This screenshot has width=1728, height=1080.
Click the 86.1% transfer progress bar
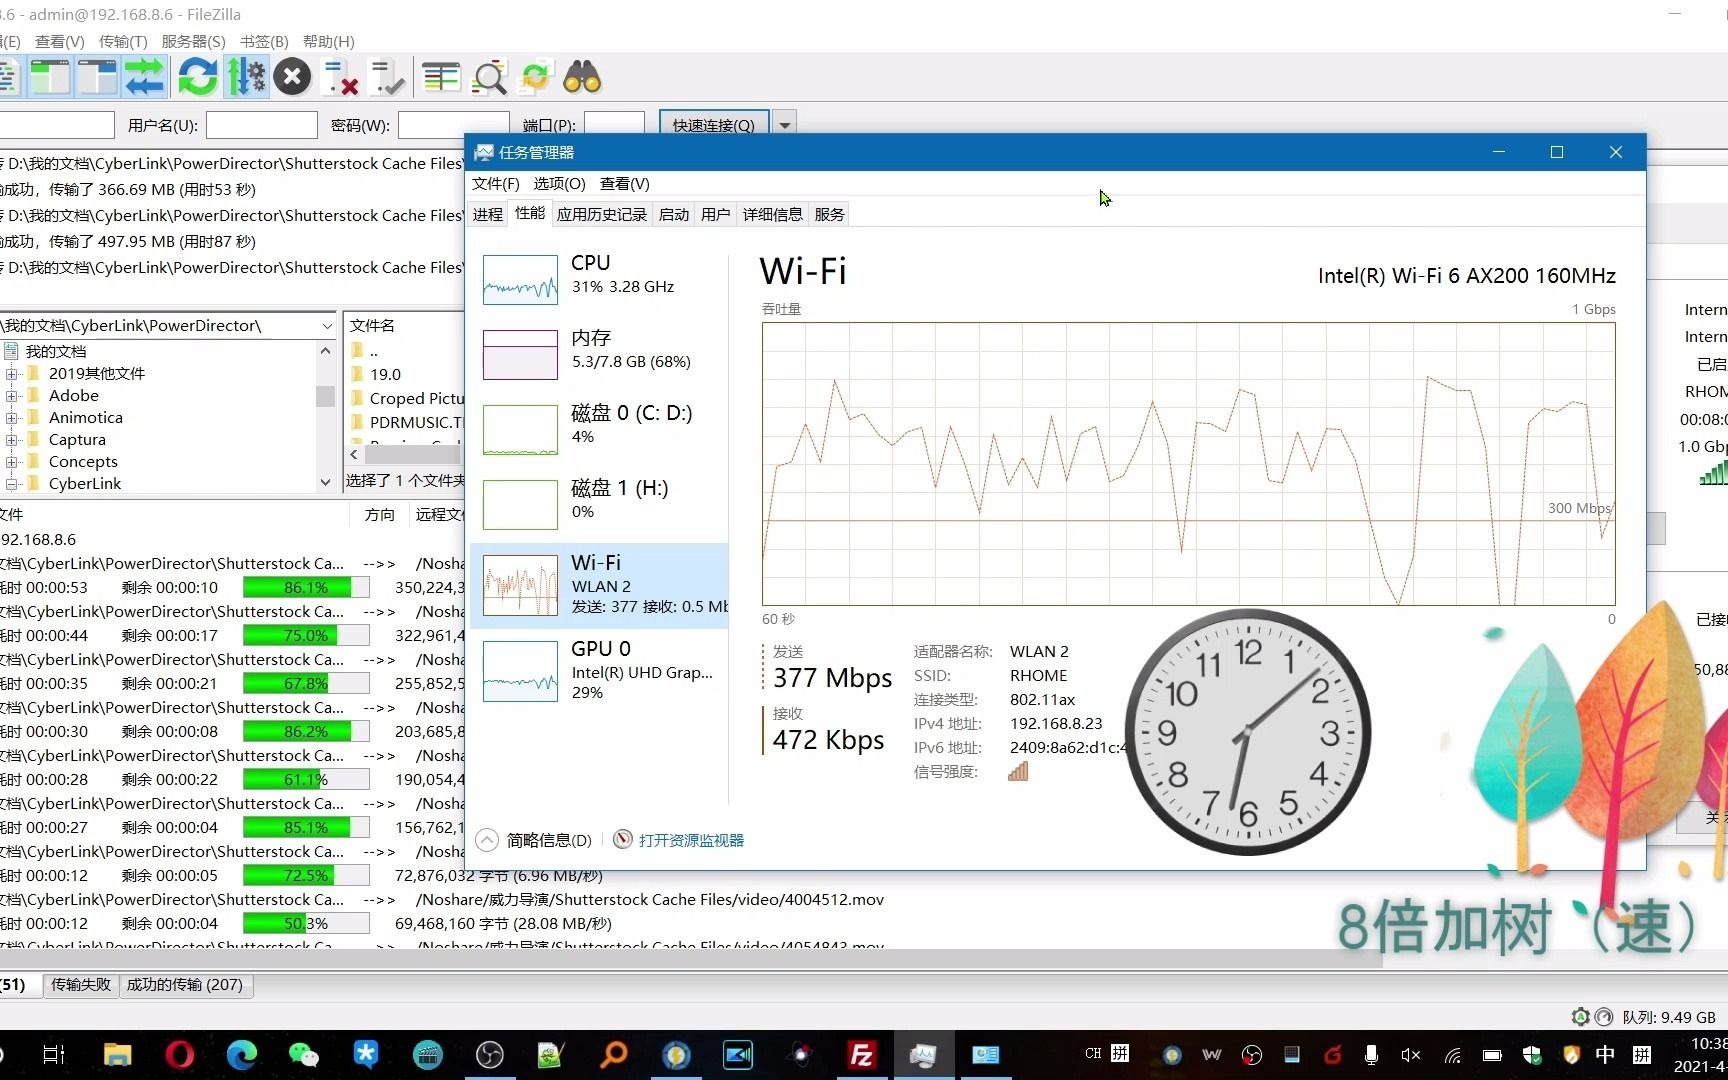click(x=305, y=587)
